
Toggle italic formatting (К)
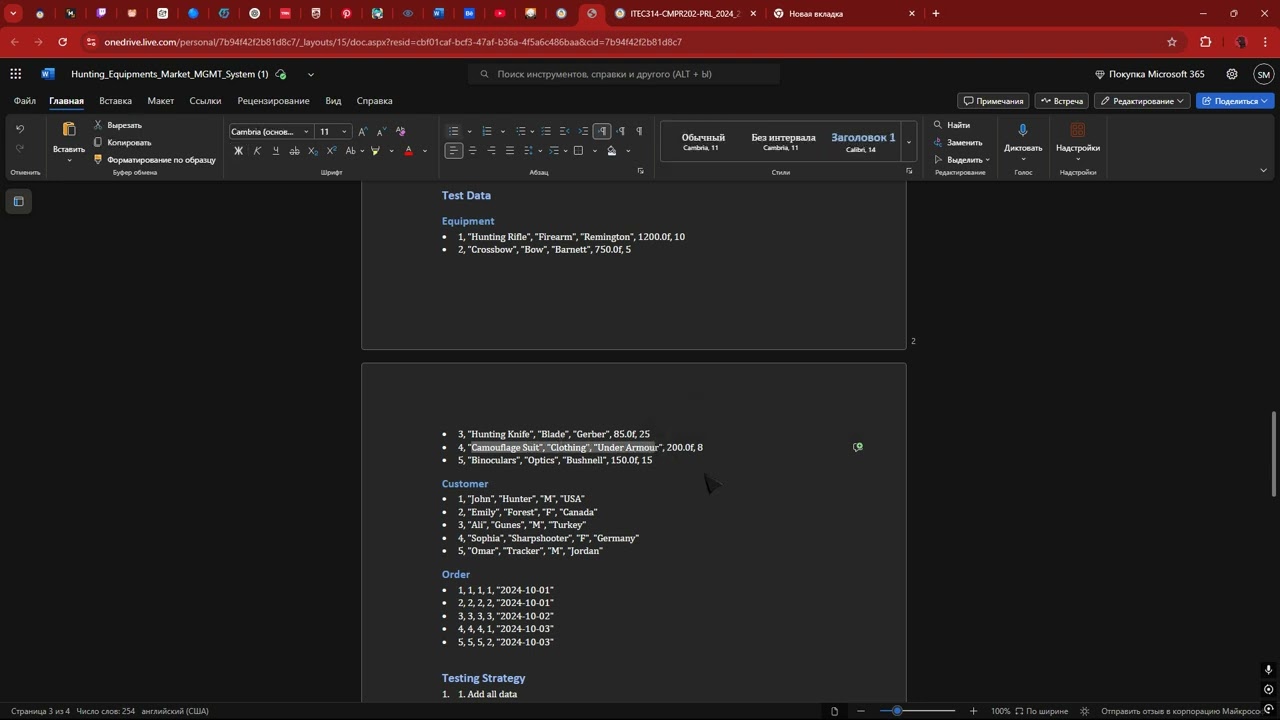[257, 151]
